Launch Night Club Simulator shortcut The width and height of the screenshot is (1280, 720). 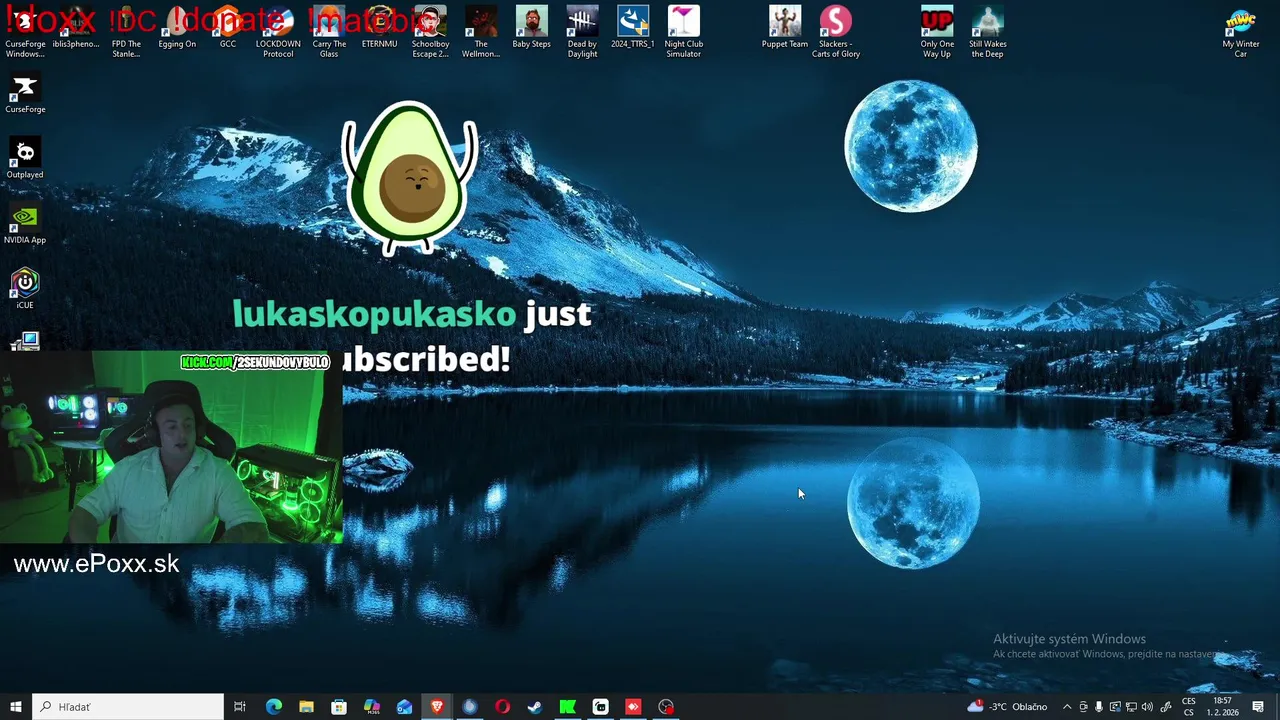point(684,32)
